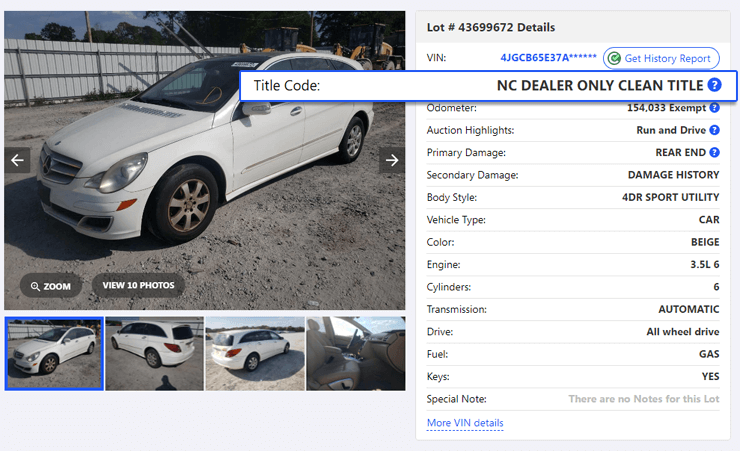Open the masked VIN number link

[548, 58]
